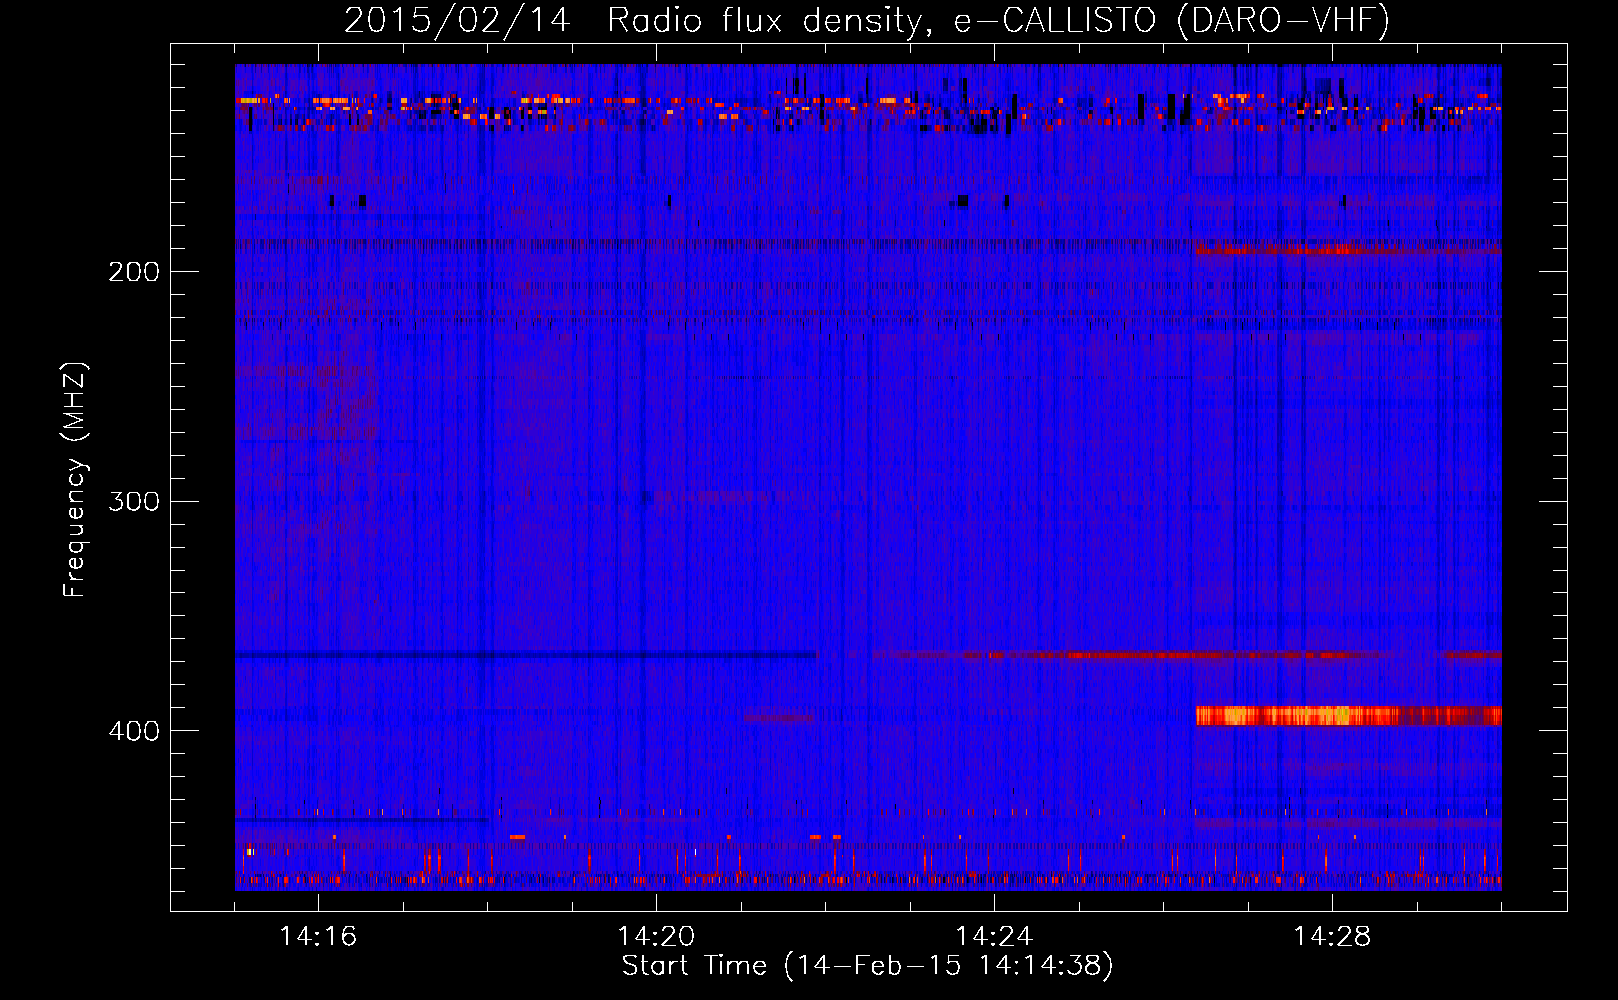Click the plot title "Radio flux density, e-CALLISTO (DARO-VHF)"
Screen dimensions: 1618x1000
tap(998, 20)
